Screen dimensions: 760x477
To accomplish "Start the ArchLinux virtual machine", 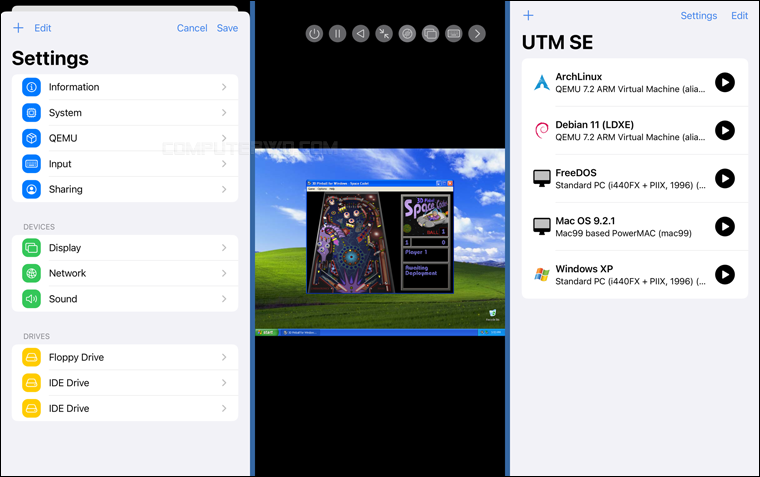I will pos(725,82).
